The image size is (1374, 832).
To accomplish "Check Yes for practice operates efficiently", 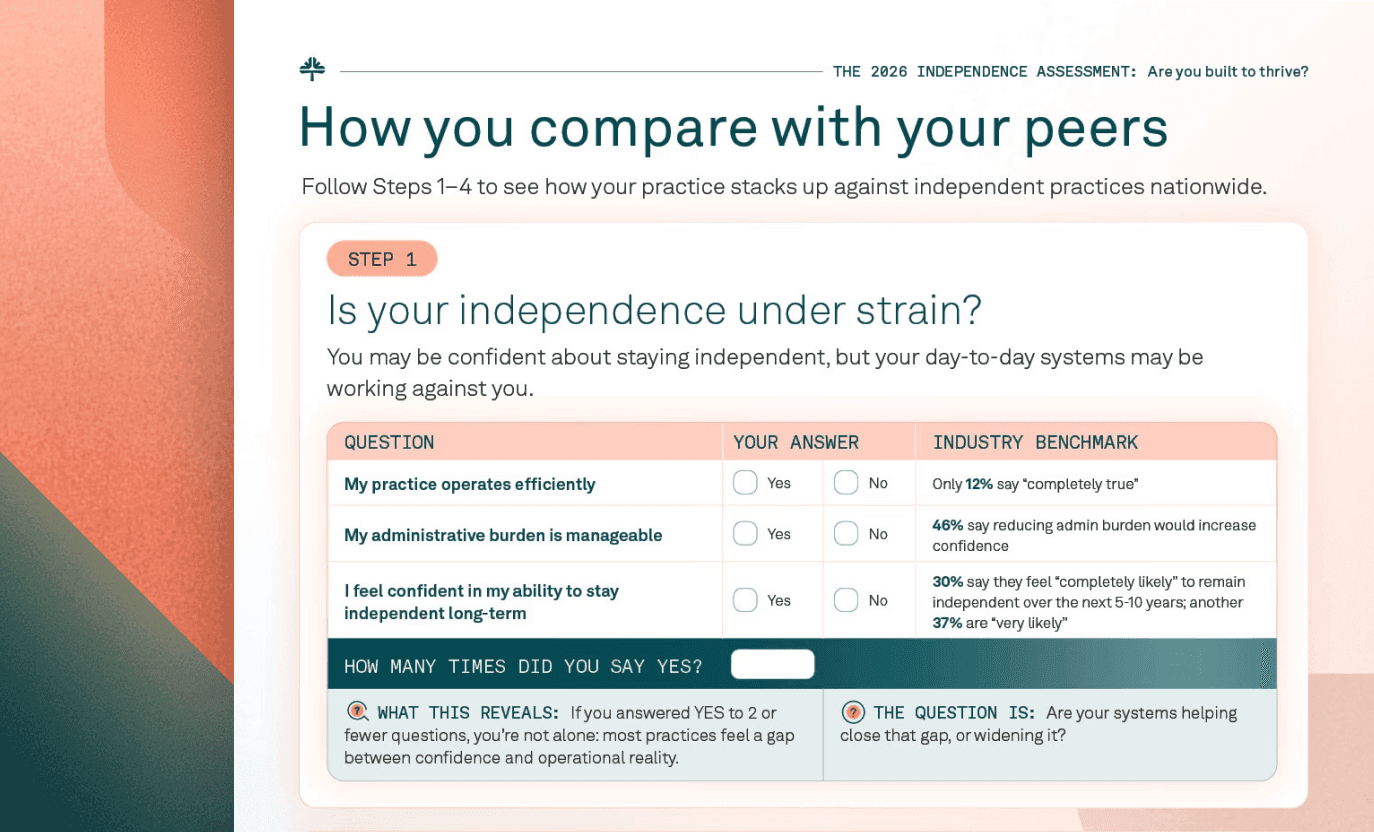I will point(745,483).
